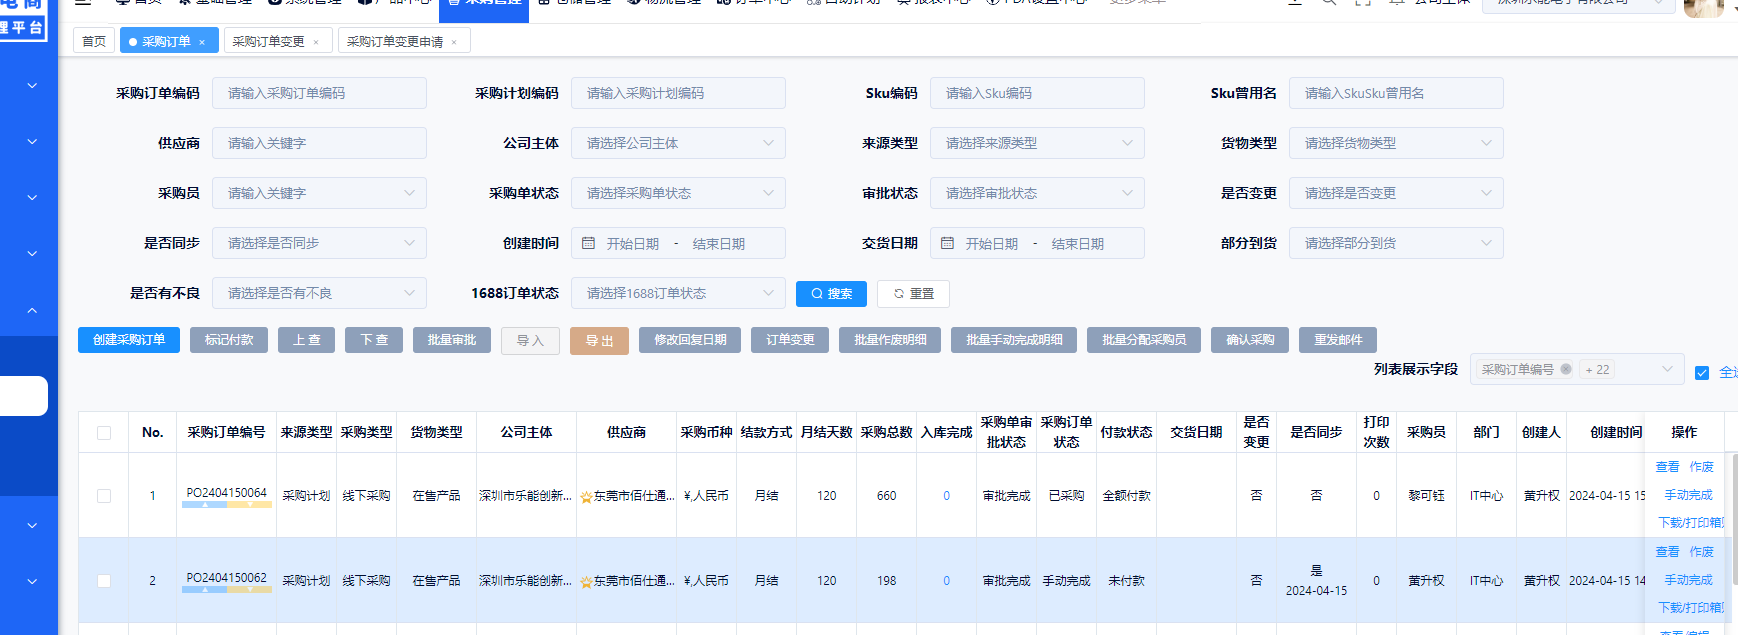
Task: Click the 批量分配采购员 button
Action: point(1144,340)
